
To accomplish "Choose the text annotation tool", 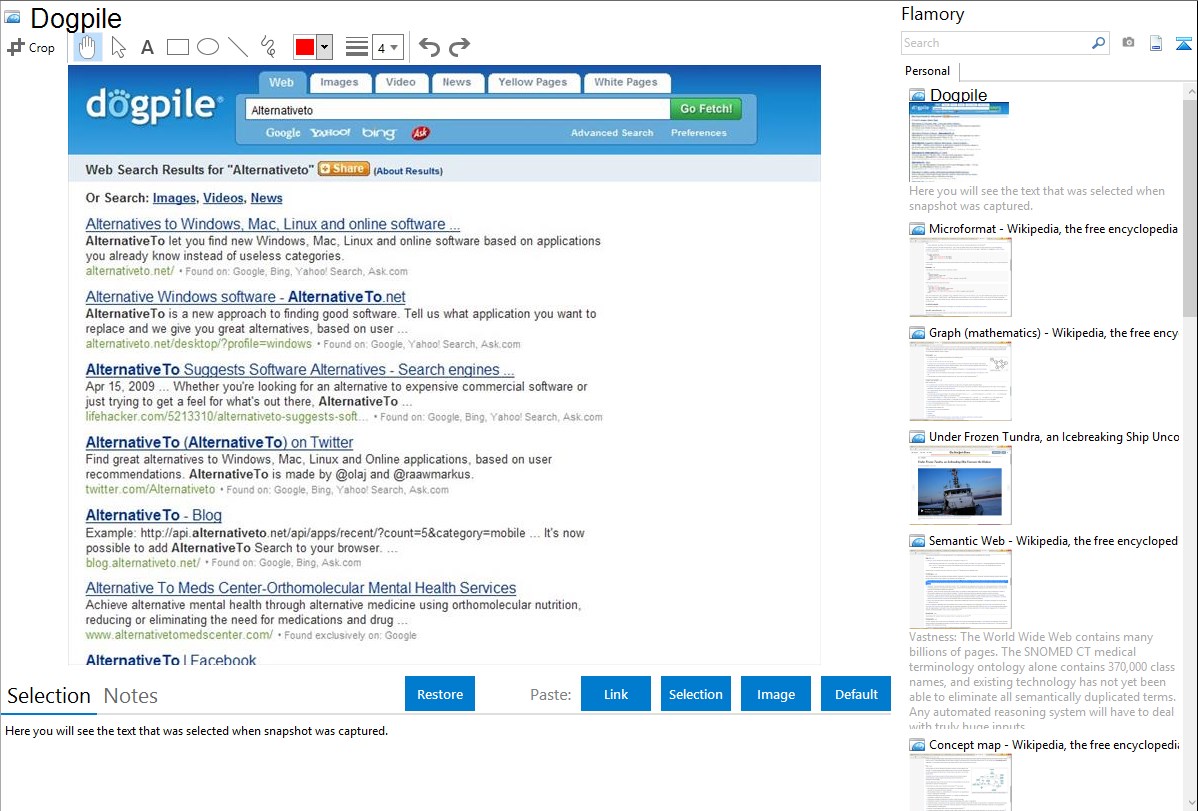I will pyautogui.click(x=147, y=47).
